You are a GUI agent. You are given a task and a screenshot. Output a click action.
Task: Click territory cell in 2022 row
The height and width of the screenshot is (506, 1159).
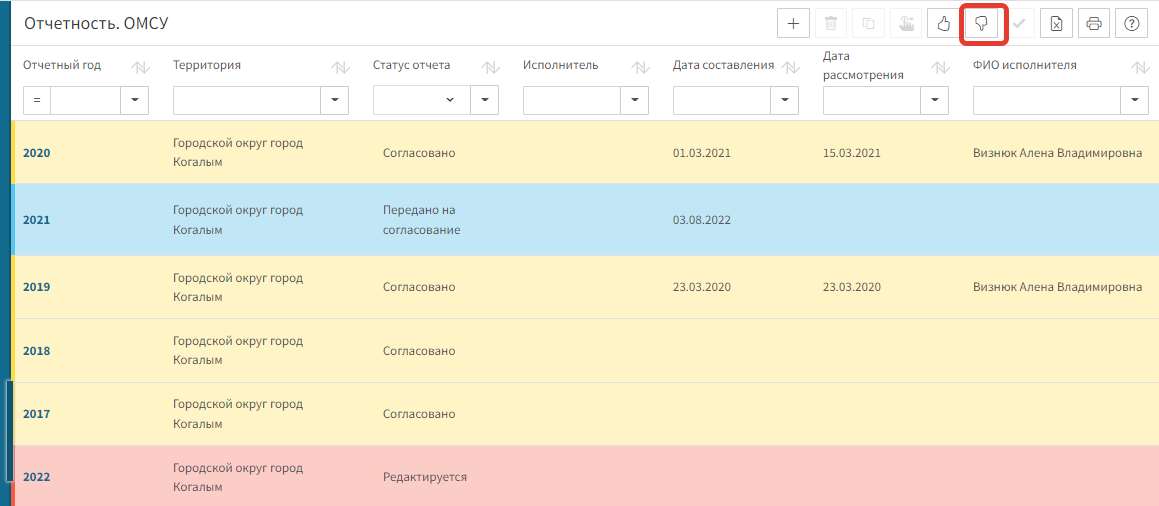click(238, 478)
